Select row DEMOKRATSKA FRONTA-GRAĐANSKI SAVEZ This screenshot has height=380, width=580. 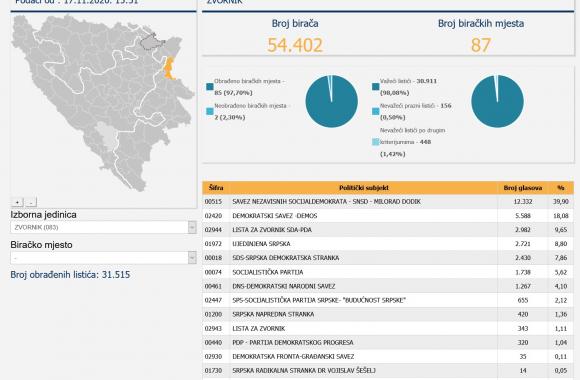click(388, 356)
